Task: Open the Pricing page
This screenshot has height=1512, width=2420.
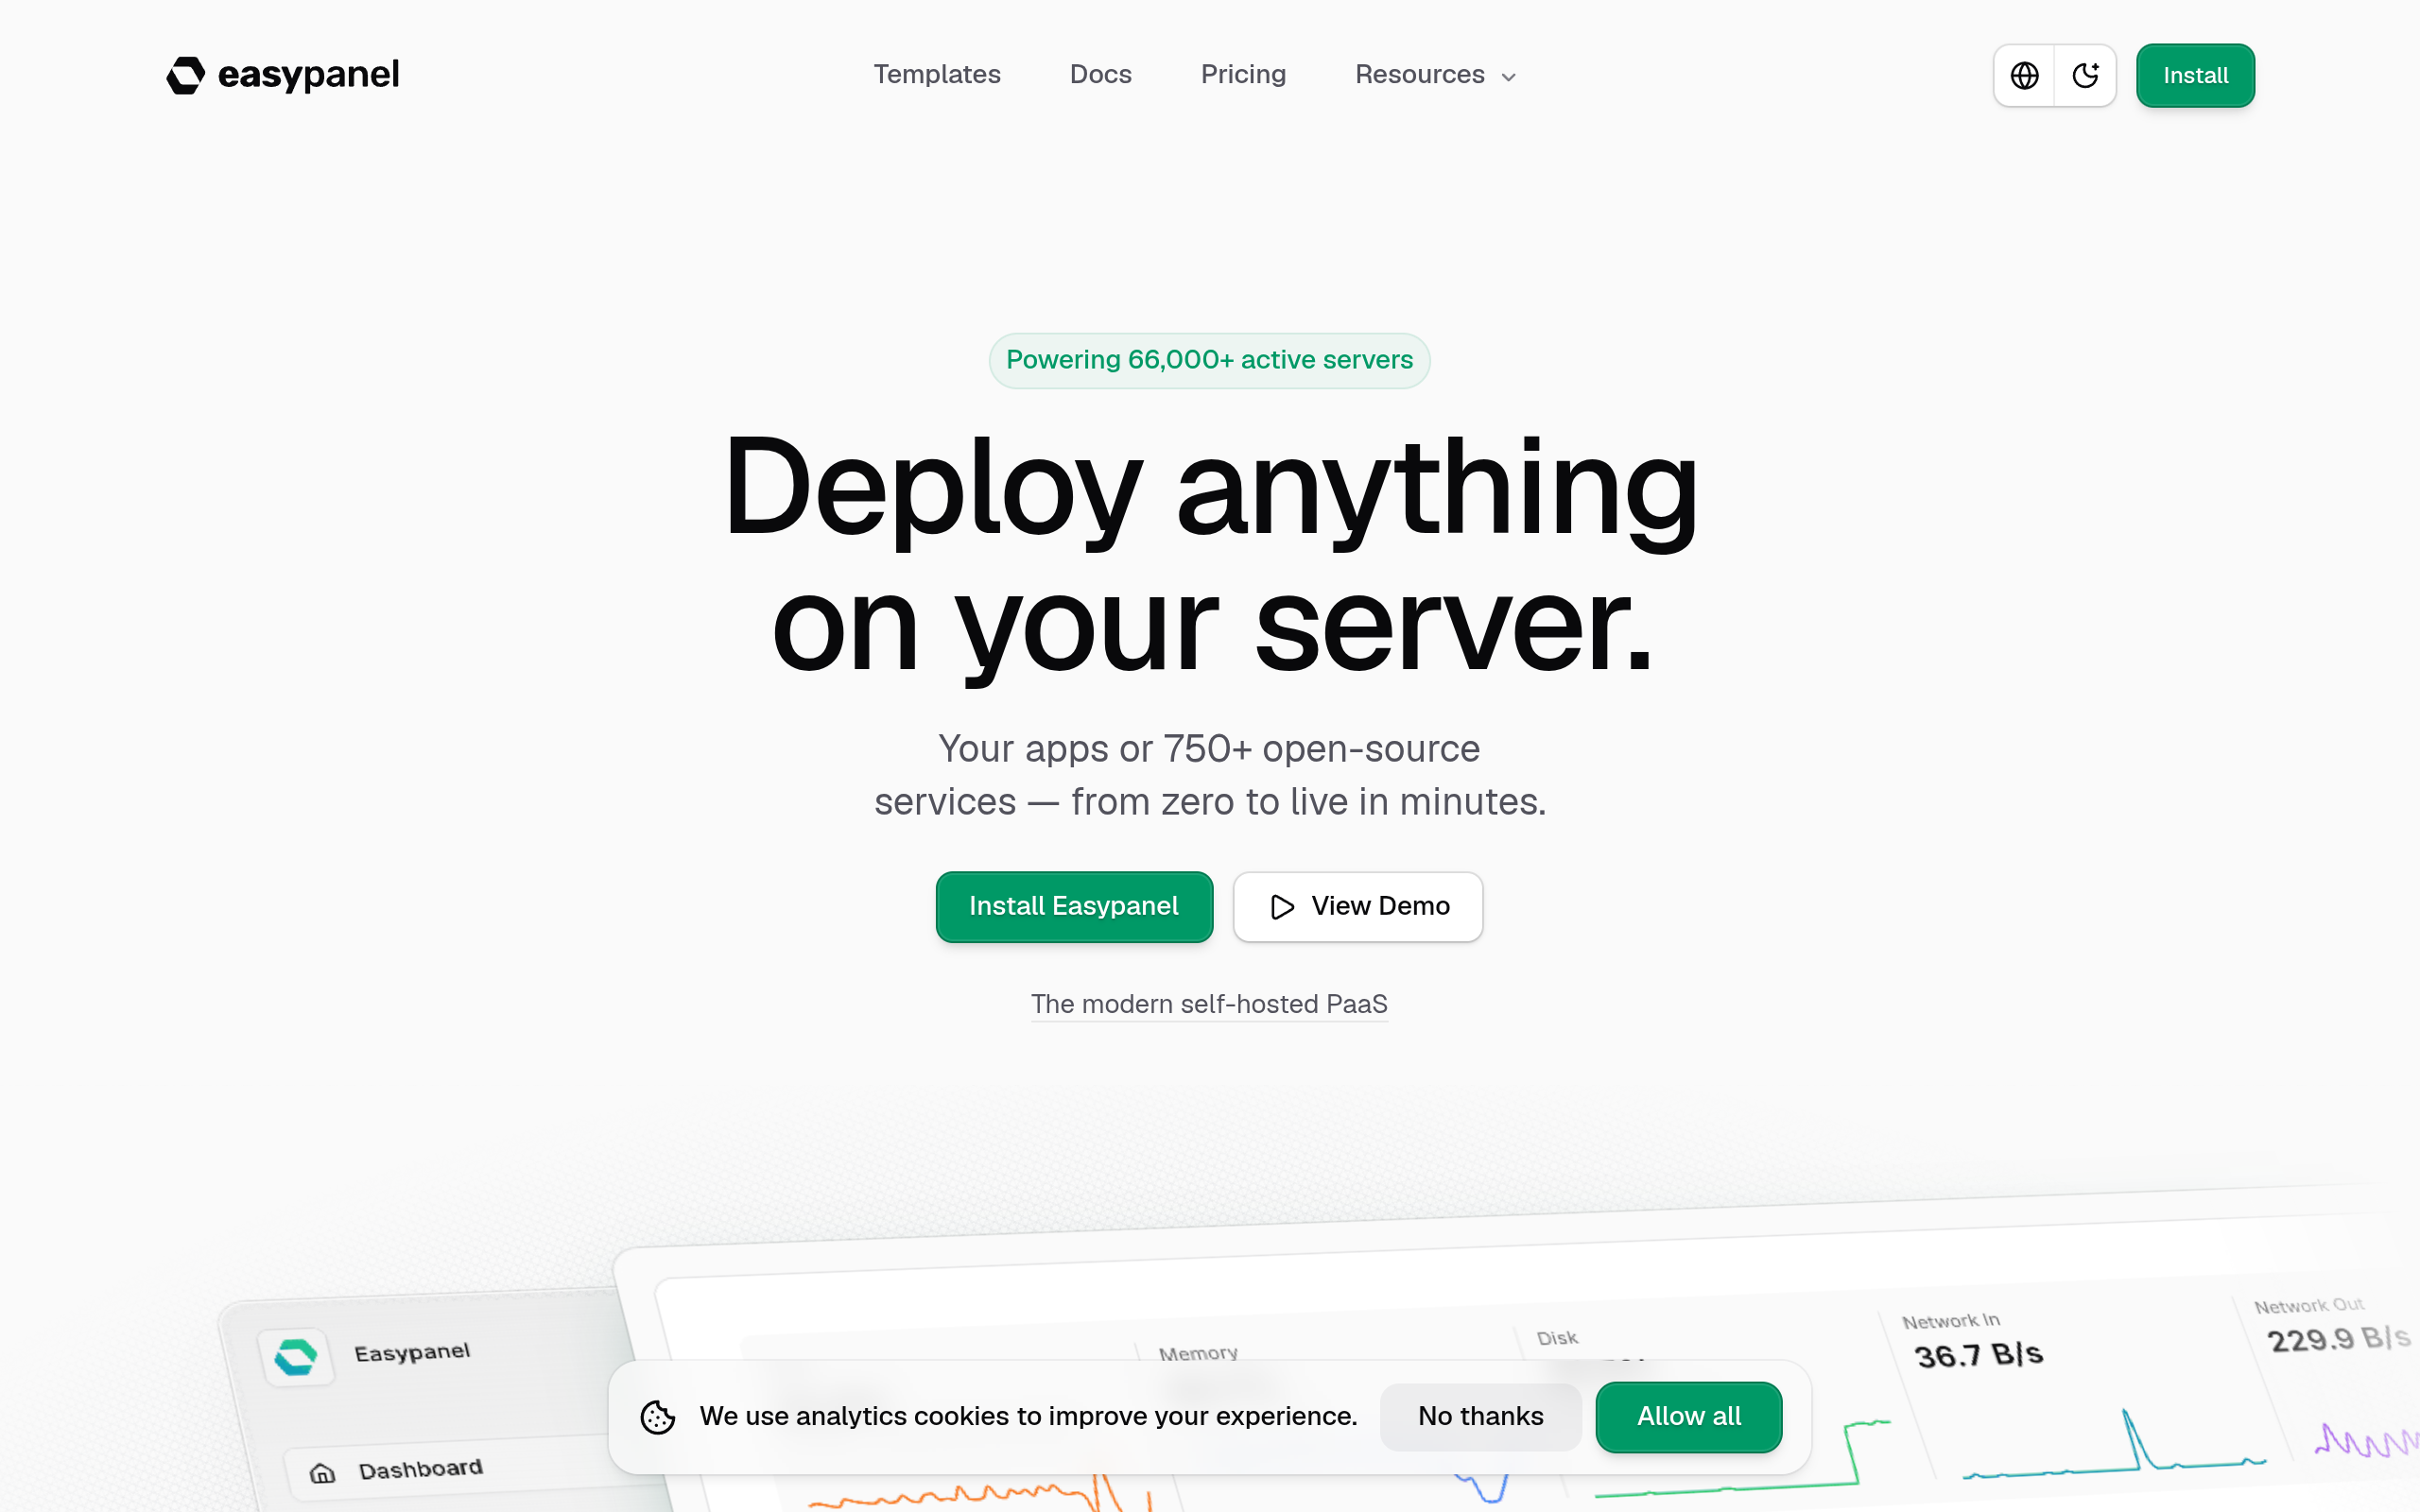Action: pyautogui.click(x=1243, y=74)
